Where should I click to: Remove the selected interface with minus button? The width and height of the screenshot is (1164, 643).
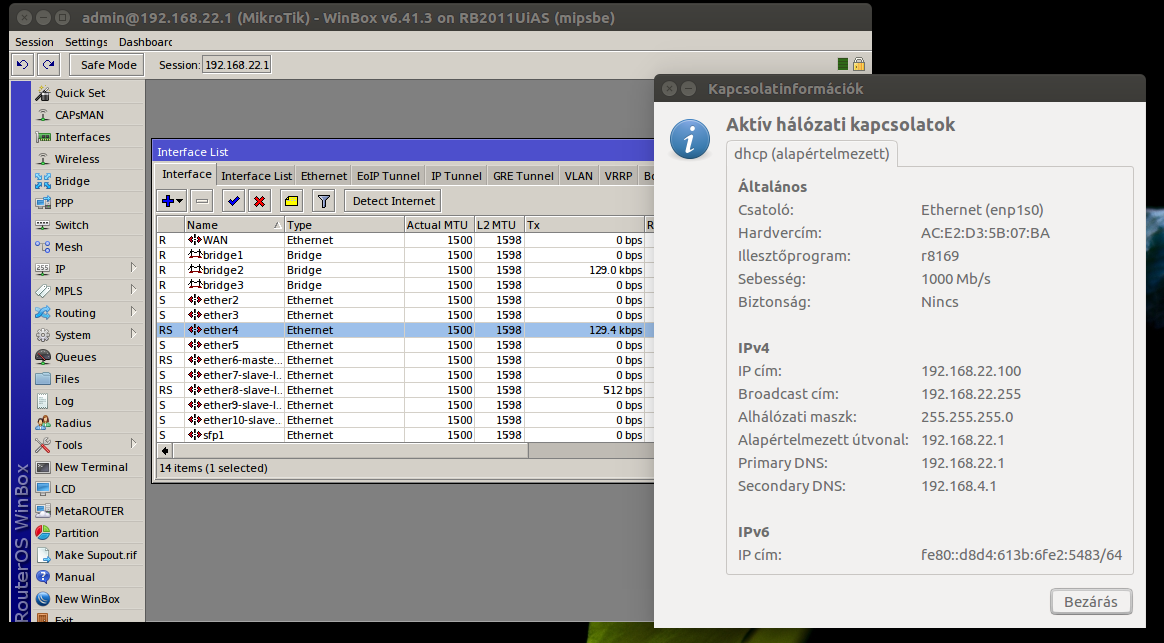(201, 201)
